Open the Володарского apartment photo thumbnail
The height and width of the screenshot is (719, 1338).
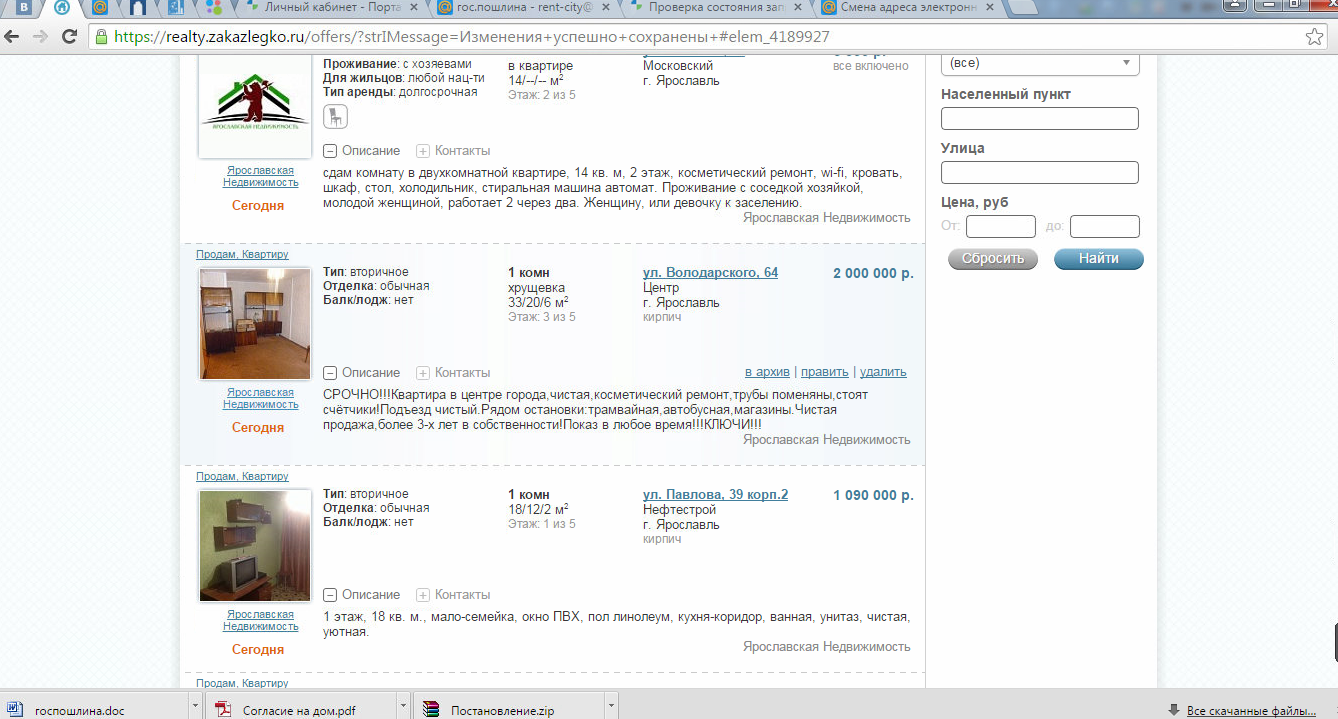point(255,323)
